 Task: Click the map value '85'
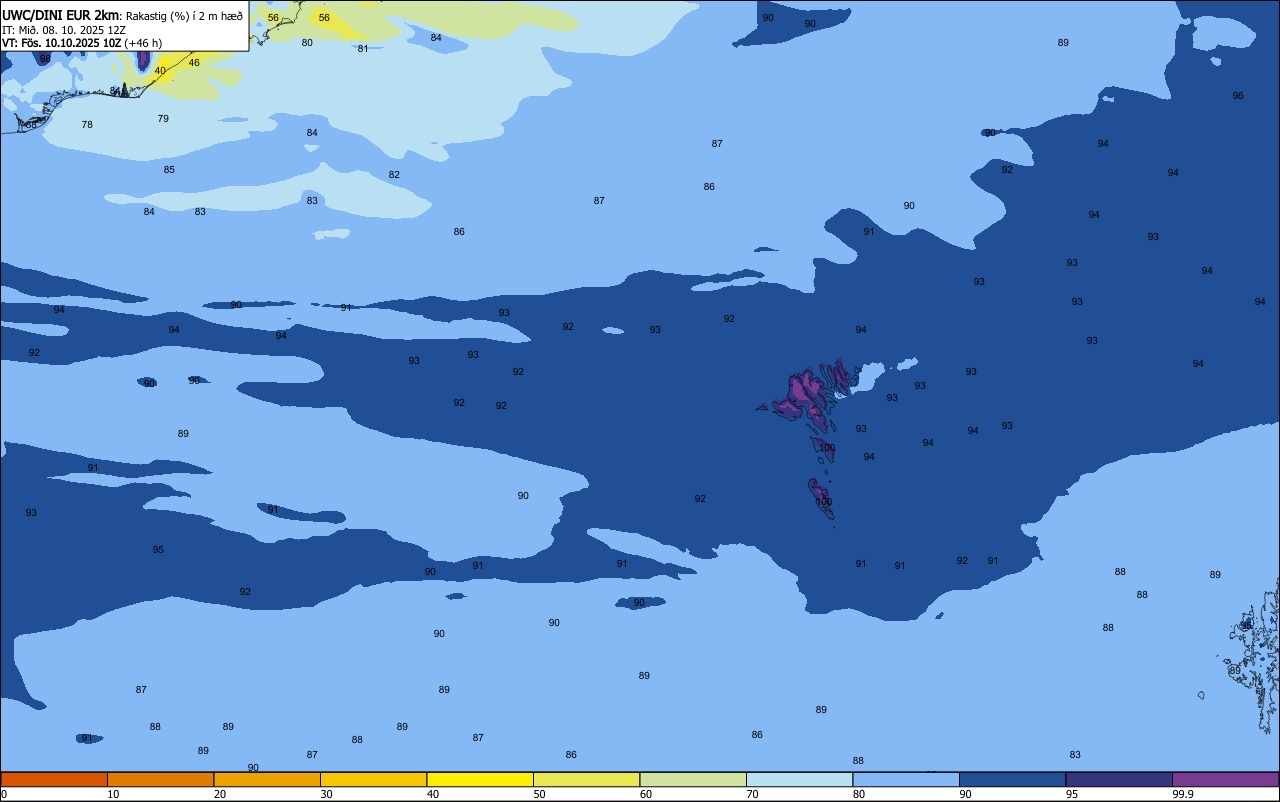pyautogui.click(x=169, y=170)
